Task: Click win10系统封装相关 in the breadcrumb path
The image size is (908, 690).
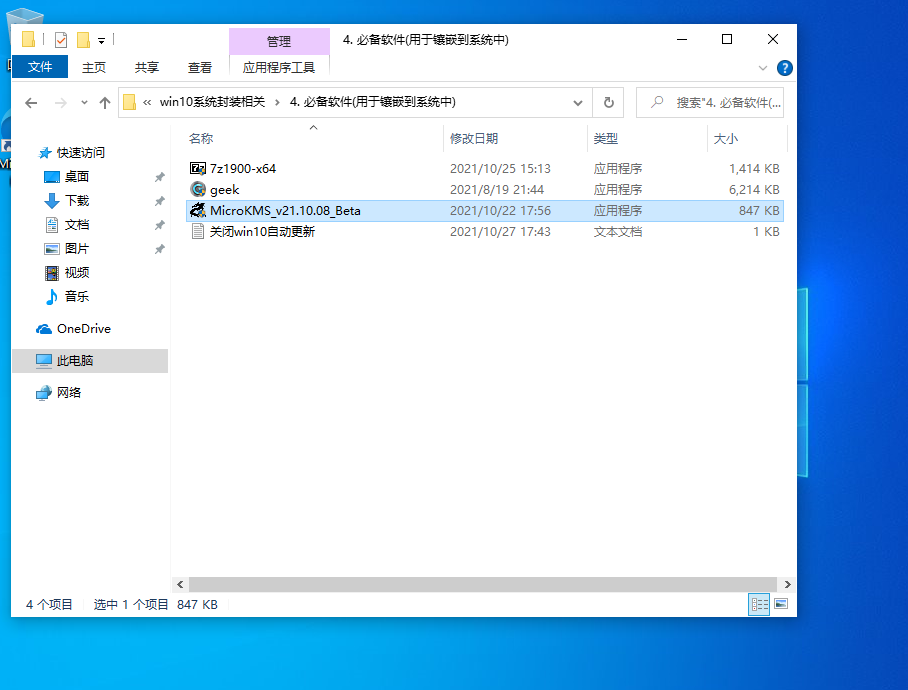Action: click(x=212, y=102)
